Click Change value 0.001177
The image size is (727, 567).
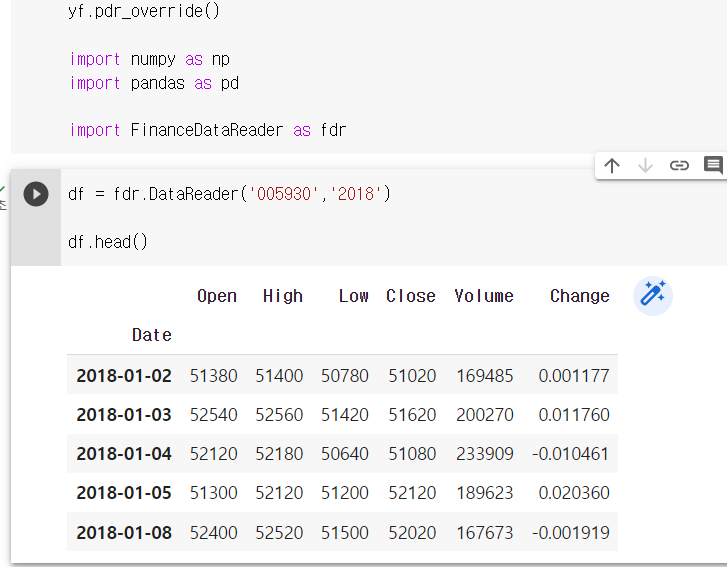574,376
